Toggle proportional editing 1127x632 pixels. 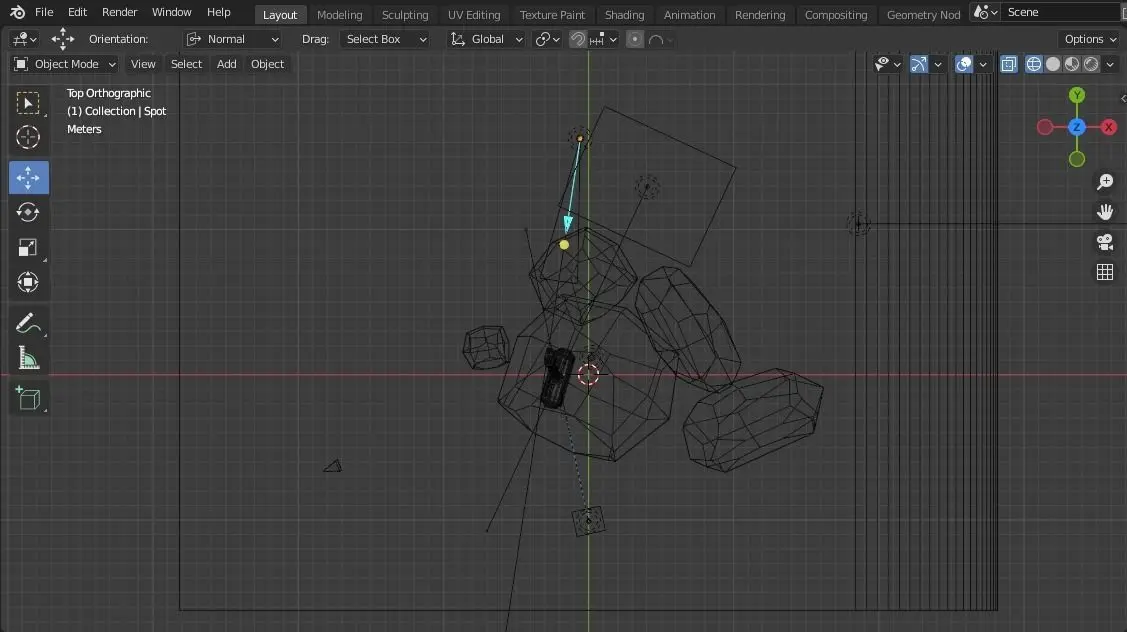click(x=635, y=39)
